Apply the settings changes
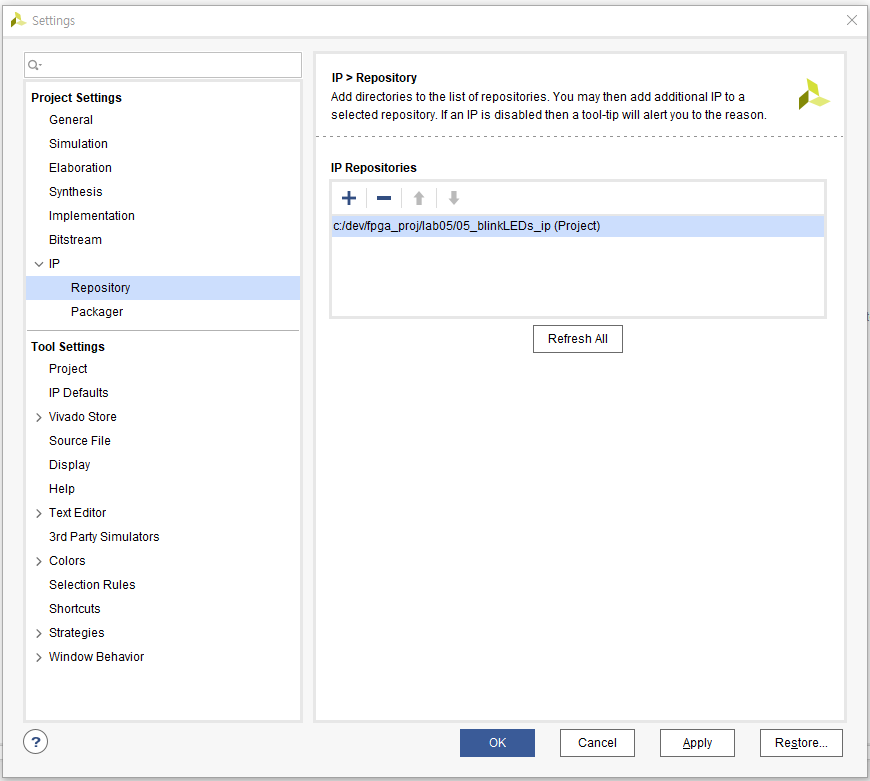The width and height of the screenshot is (870, 781). (697, 743)
